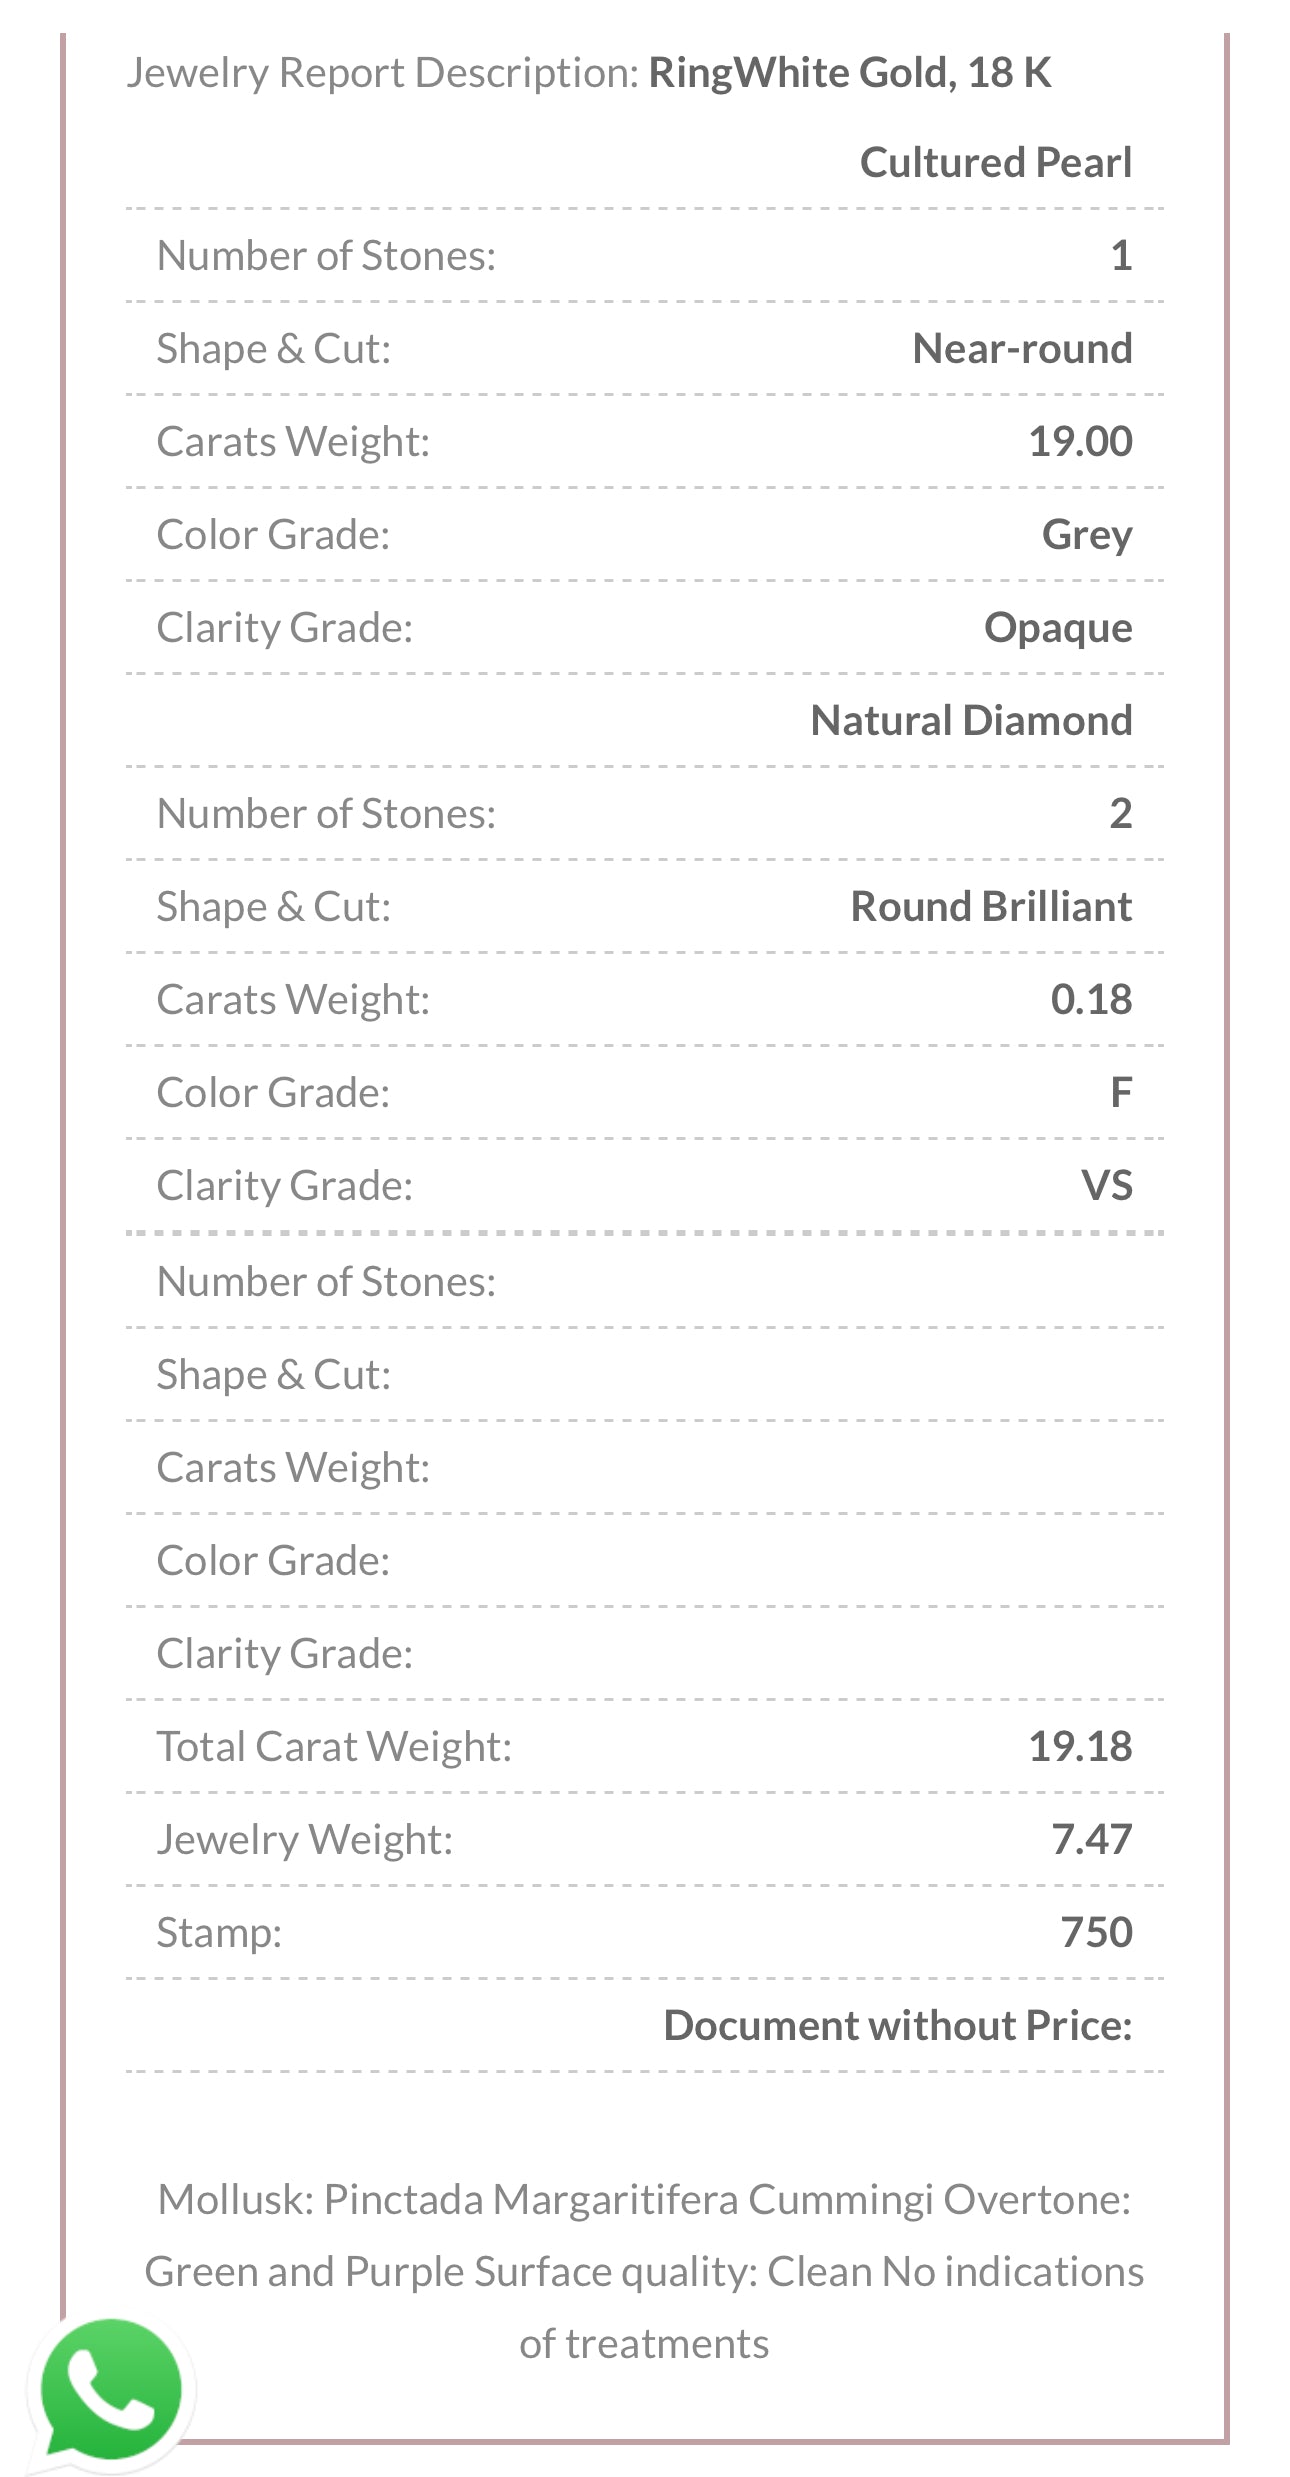Click the 0.18 carats weight value

1091,1000
